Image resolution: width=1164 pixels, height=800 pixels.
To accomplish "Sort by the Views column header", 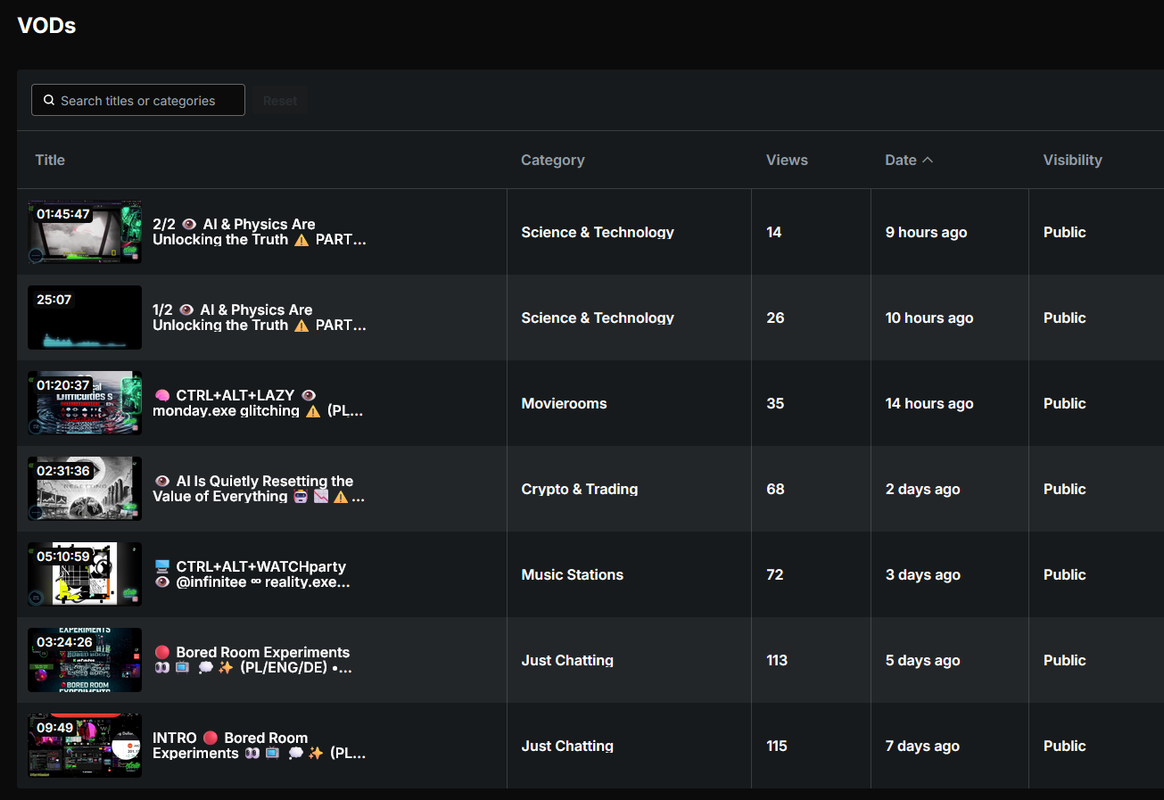I will click(x=786, y=160).
